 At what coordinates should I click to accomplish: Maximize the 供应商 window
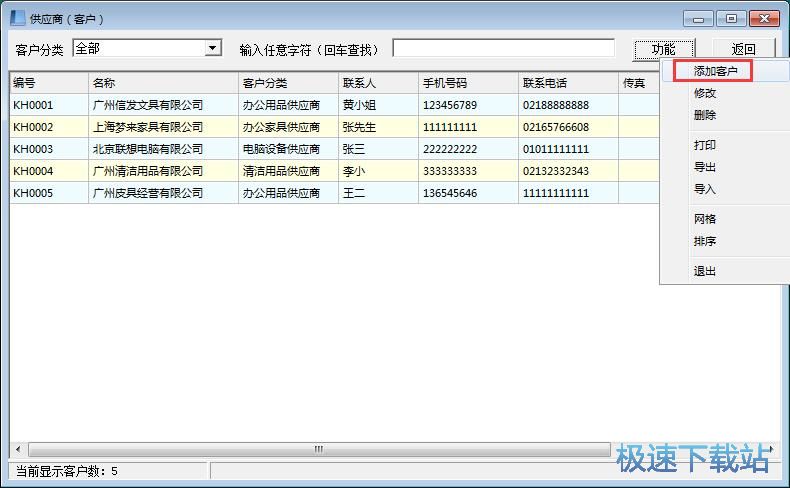pos(731,19)
